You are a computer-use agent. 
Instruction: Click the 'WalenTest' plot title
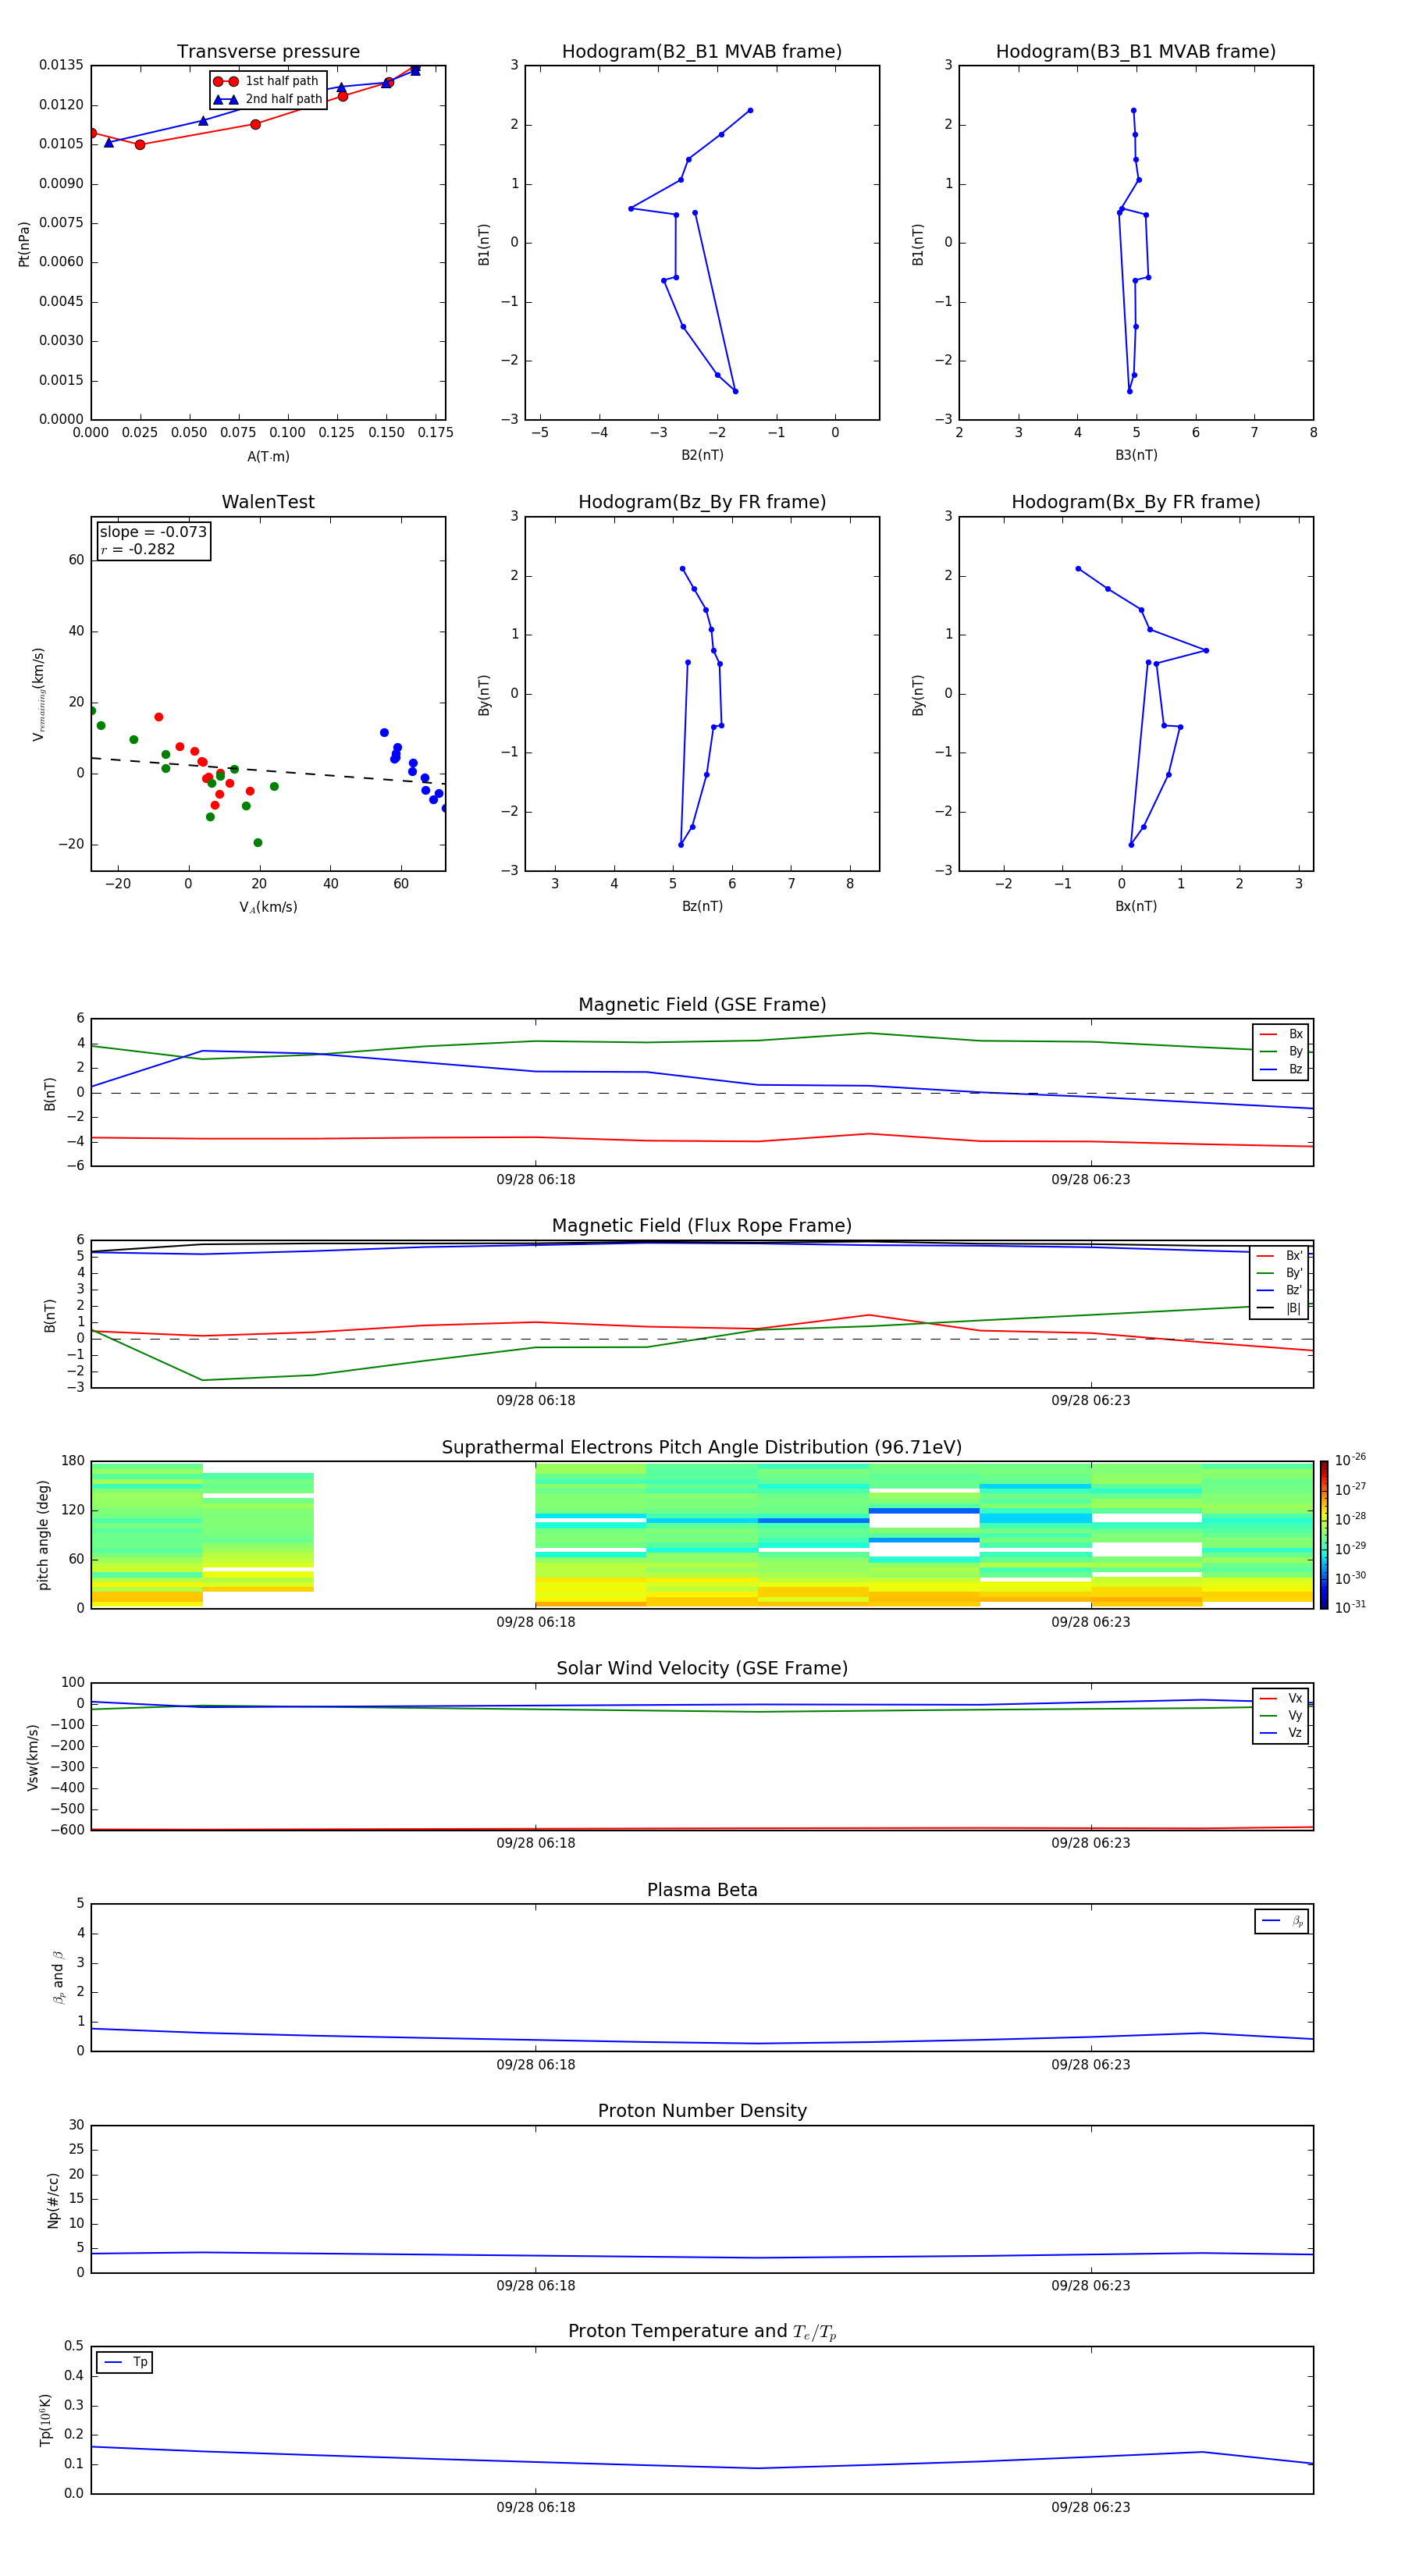tap(268, 502)
